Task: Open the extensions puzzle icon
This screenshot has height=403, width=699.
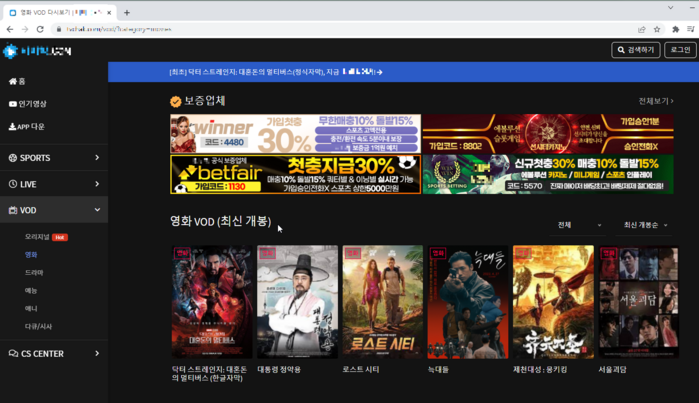Action: [676, 29]
